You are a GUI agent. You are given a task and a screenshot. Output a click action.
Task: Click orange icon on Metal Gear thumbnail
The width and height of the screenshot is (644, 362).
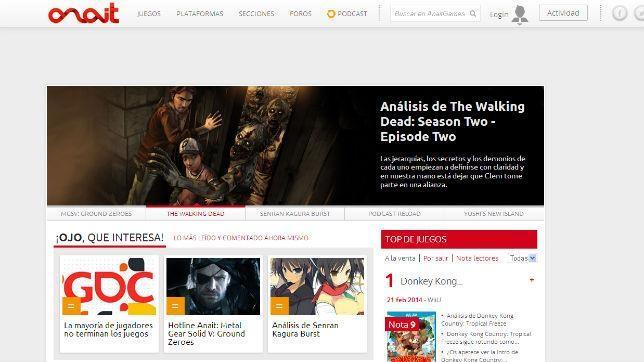(x=175, y=306)
